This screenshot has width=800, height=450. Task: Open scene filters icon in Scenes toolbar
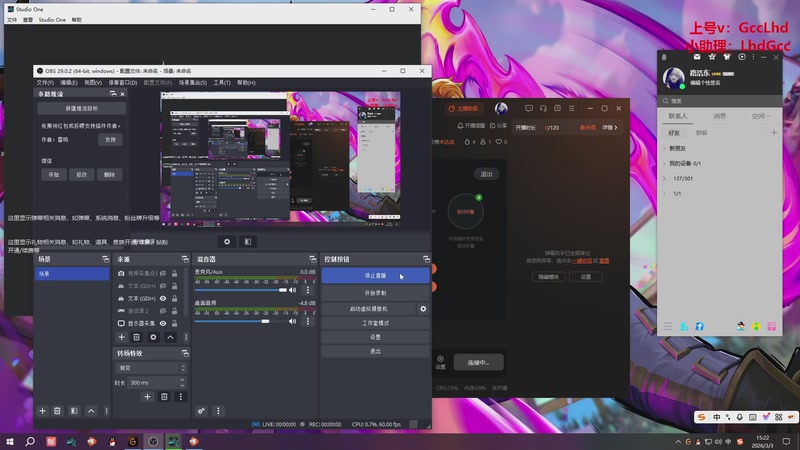pos(74,411)
